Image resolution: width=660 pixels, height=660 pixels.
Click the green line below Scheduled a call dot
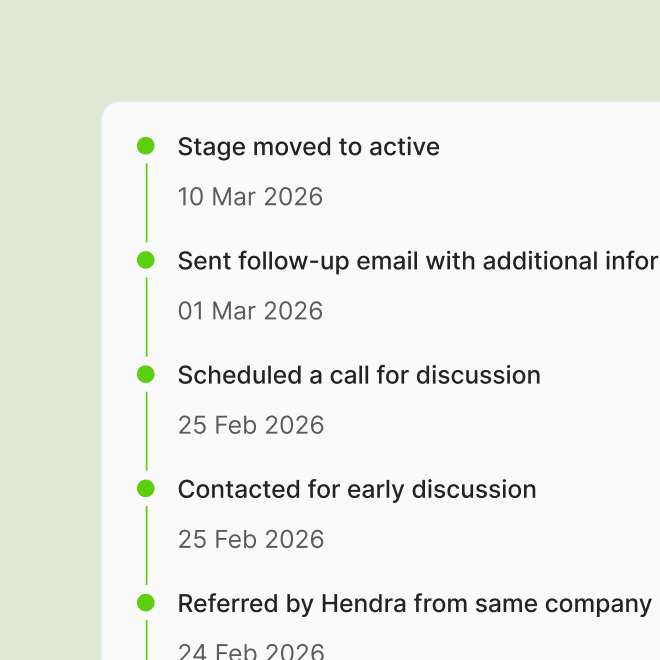pos(146,431)
